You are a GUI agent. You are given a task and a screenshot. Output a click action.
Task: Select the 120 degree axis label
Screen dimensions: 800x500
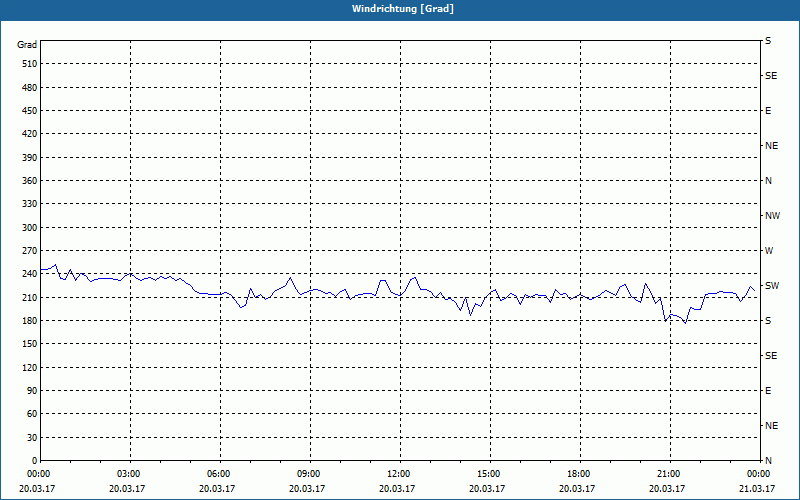coord(30,367)
